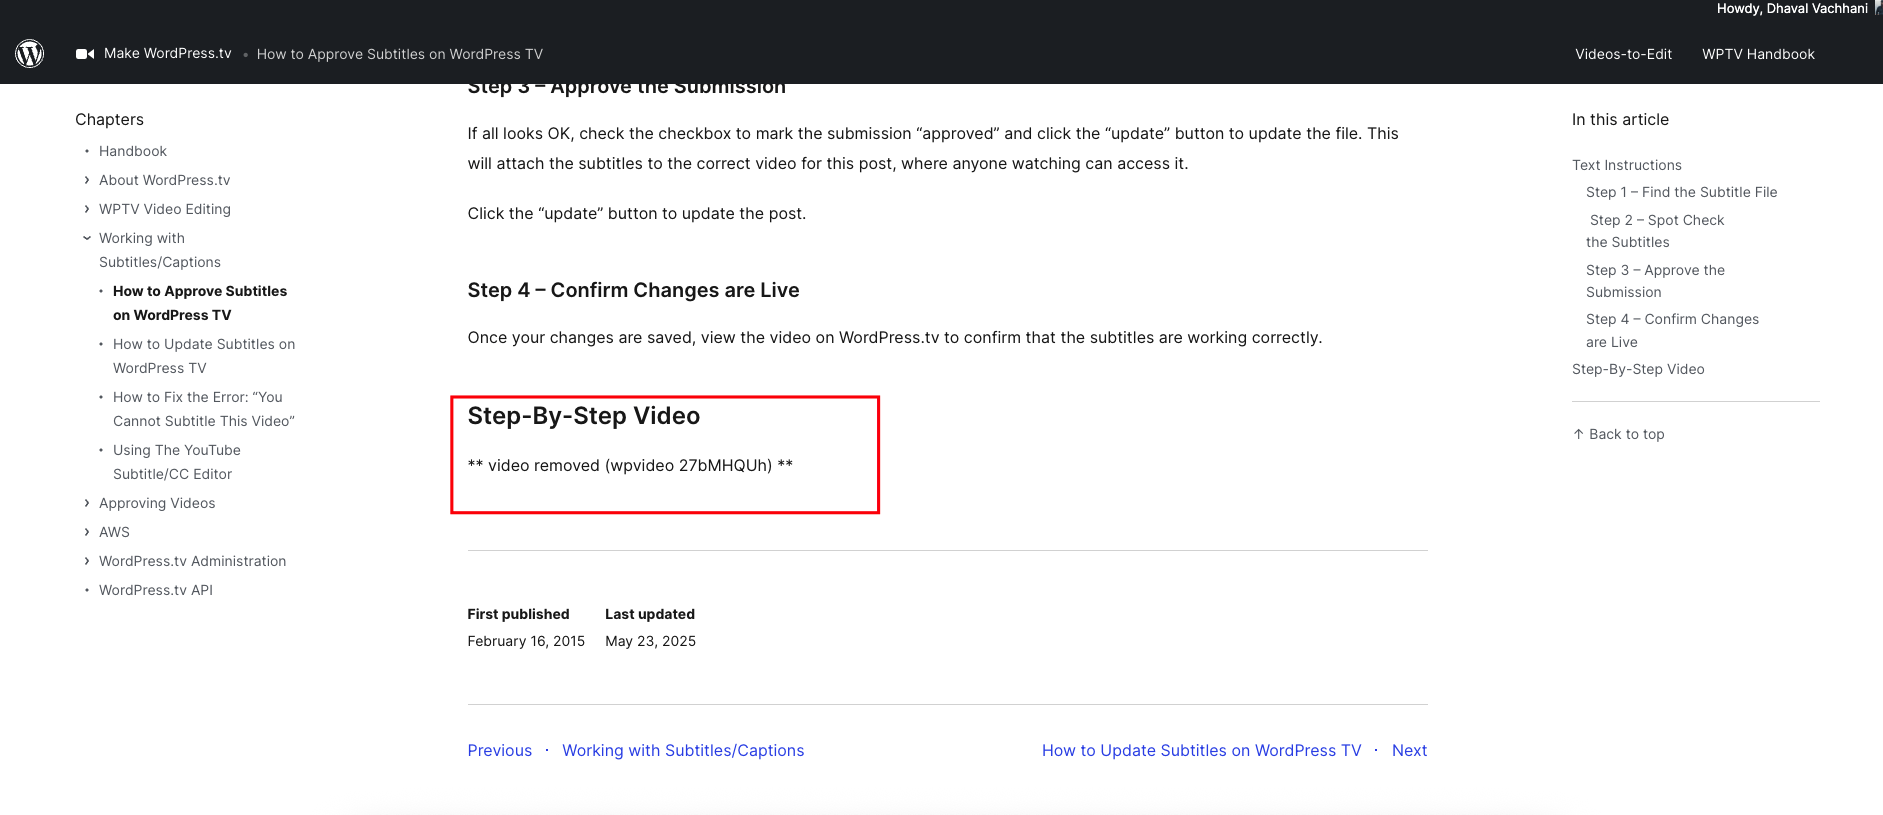Viewport: 1883px width, 815px height.
Task: Open Make WordPress.tv home link
Action: point(167,53)
